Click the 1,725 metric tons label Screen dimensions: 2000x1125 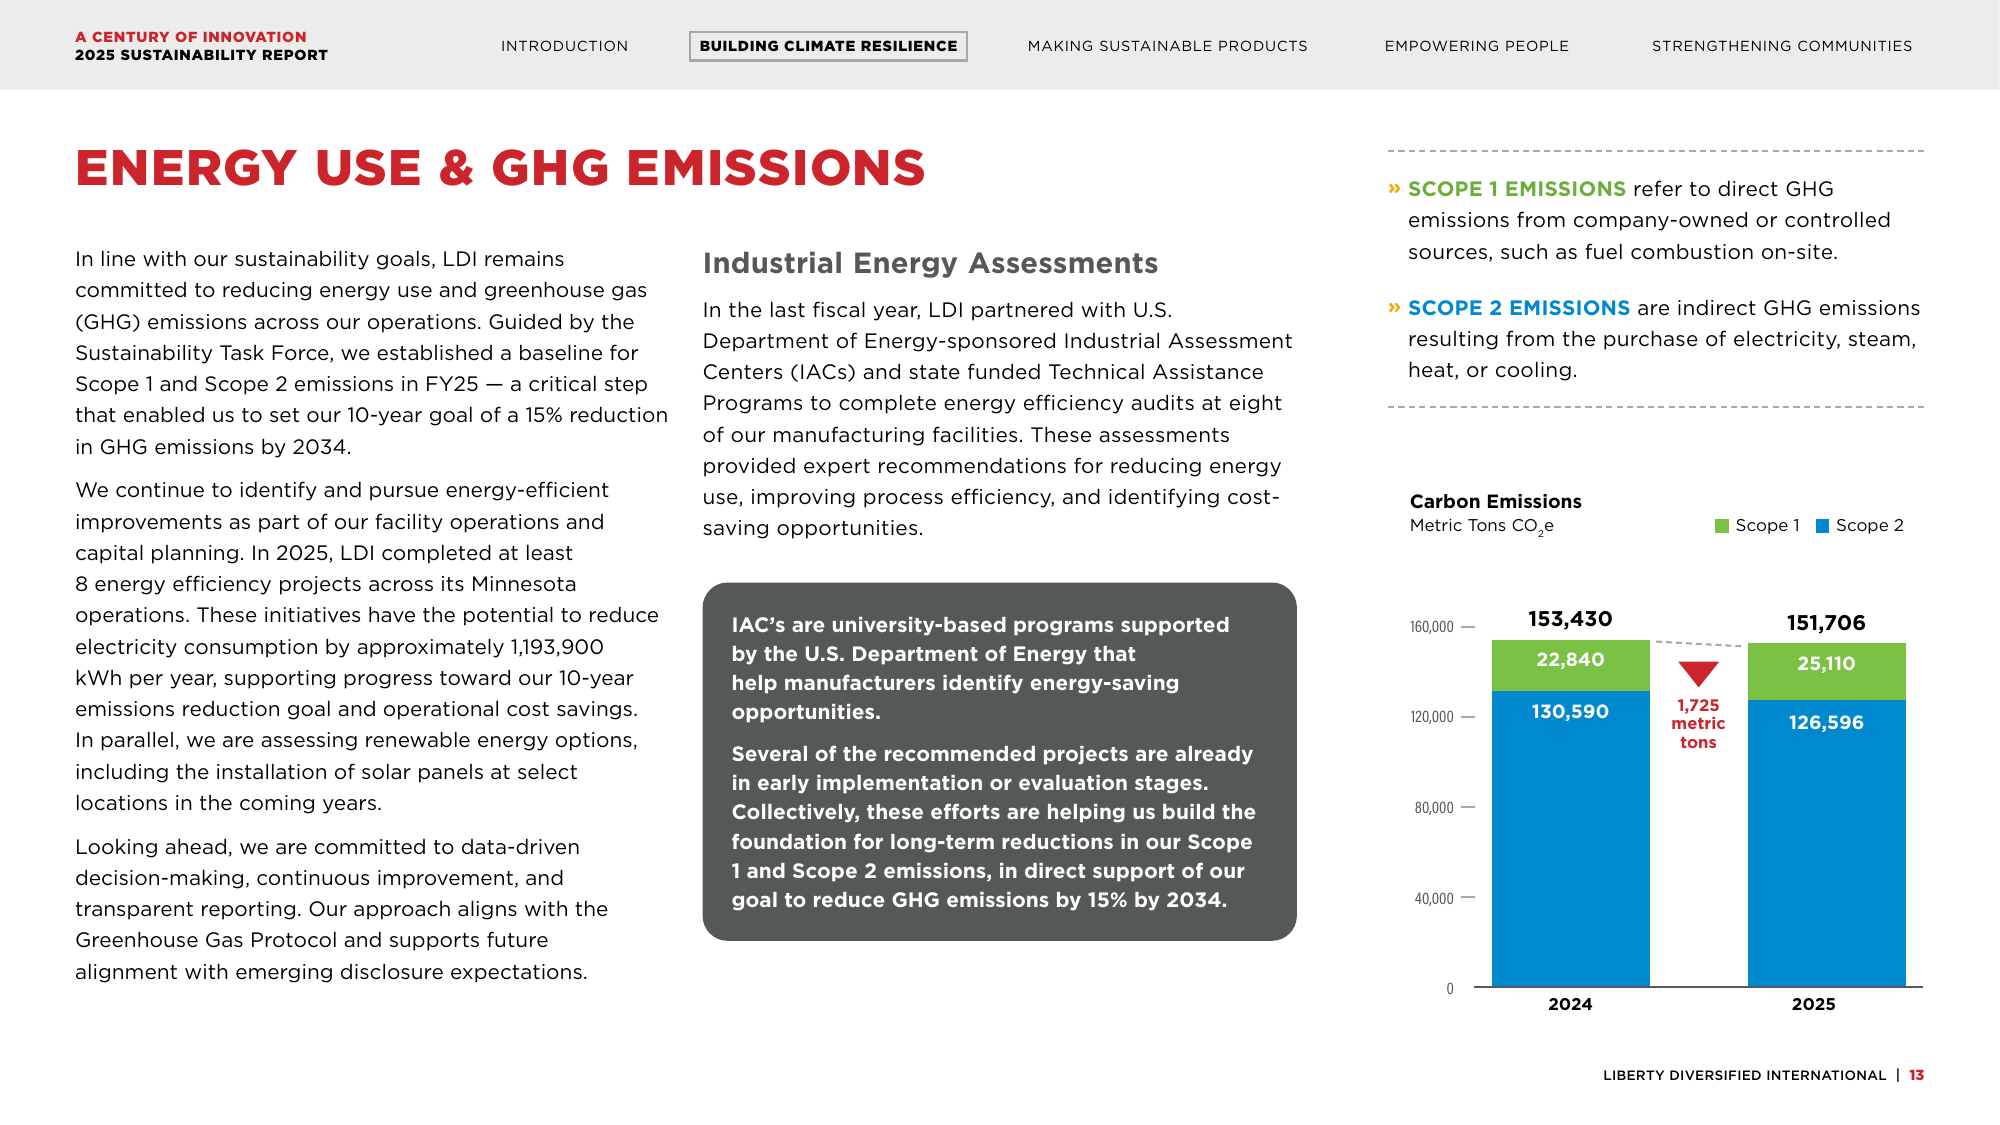[x=1698, y=724]
